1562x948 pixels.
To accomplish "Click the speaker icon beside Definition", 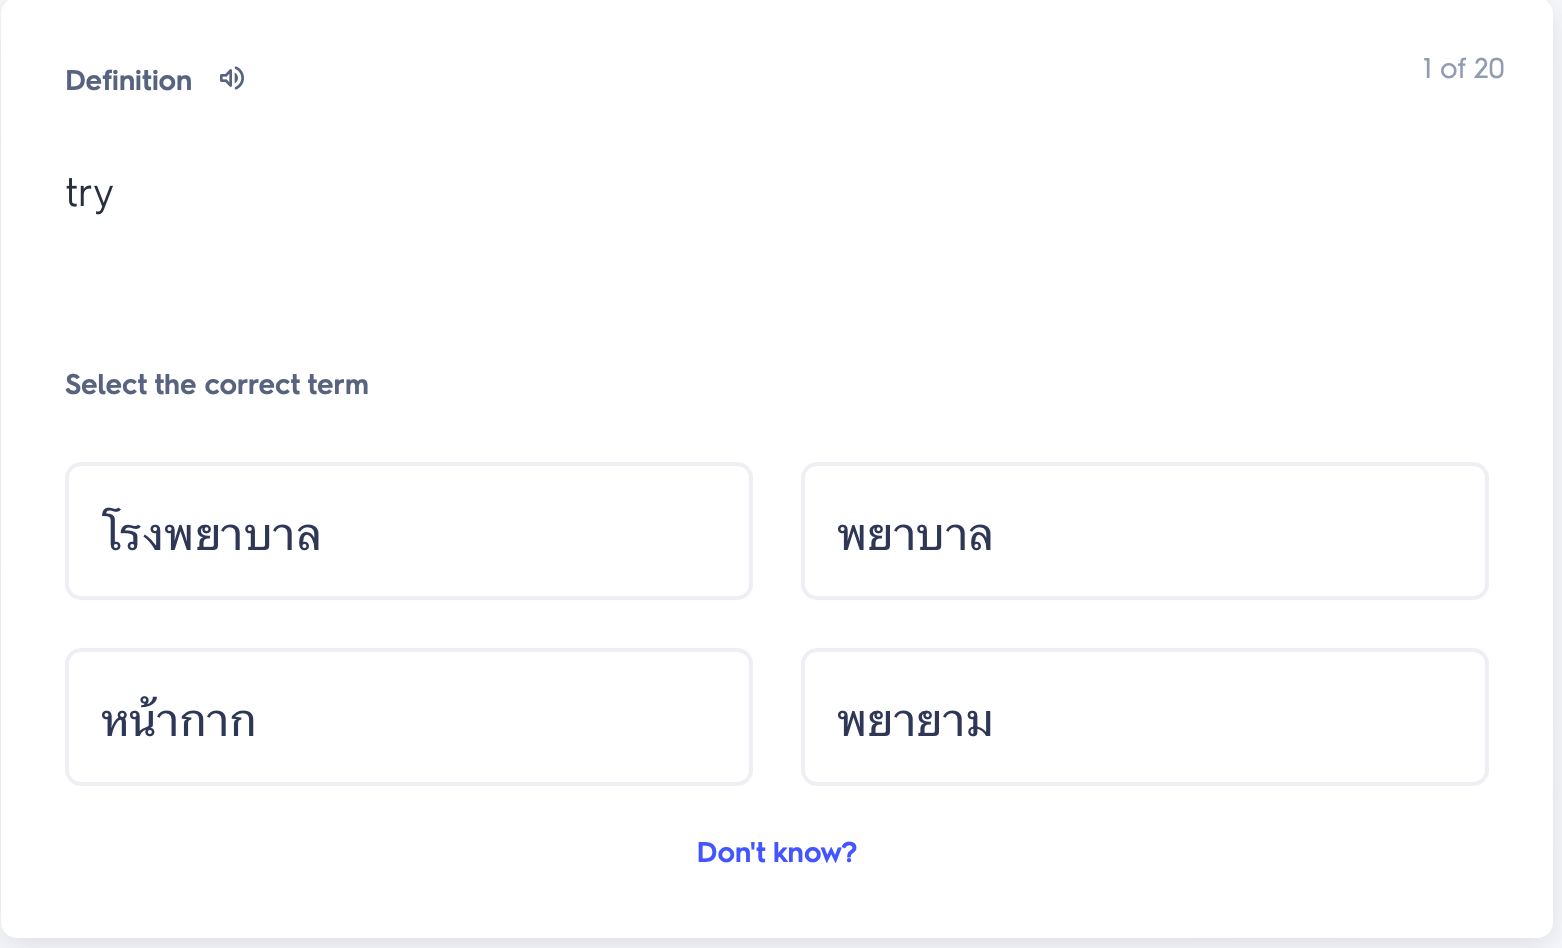I will click(232, 79).
